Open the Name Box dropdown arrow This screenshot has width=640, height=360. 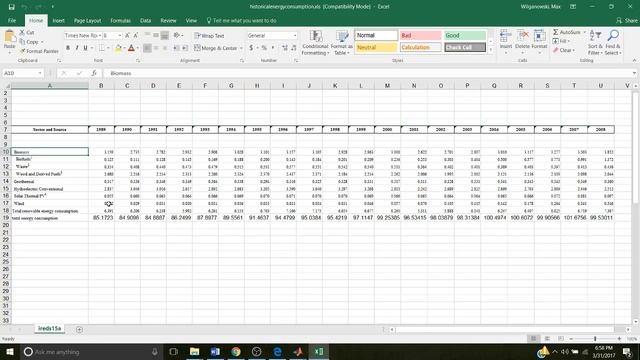click(x=40, y=73)
